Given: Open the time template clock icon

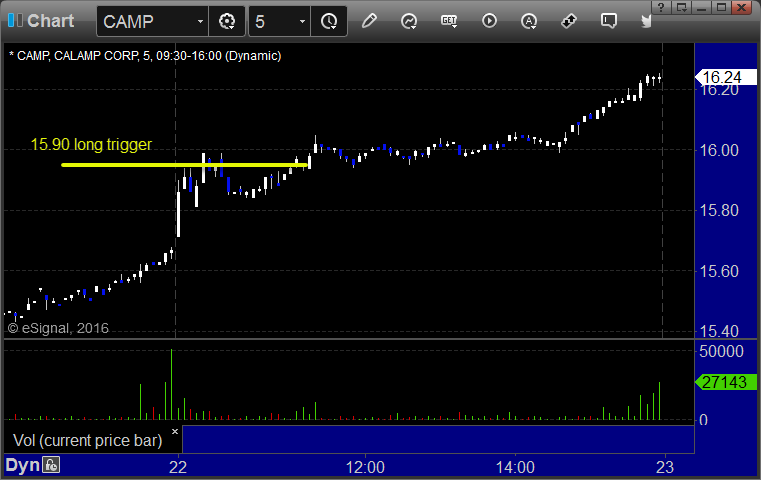Looking at the screenshot, I should tap(329, 21).
